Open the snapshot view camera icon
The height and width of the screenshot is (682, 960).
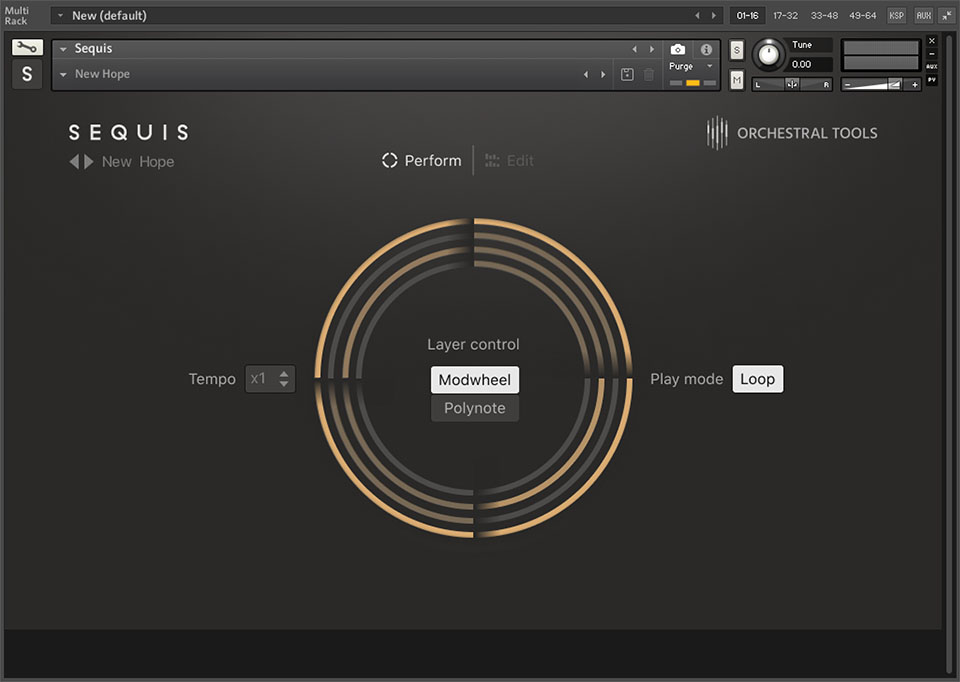pos(678,49)
